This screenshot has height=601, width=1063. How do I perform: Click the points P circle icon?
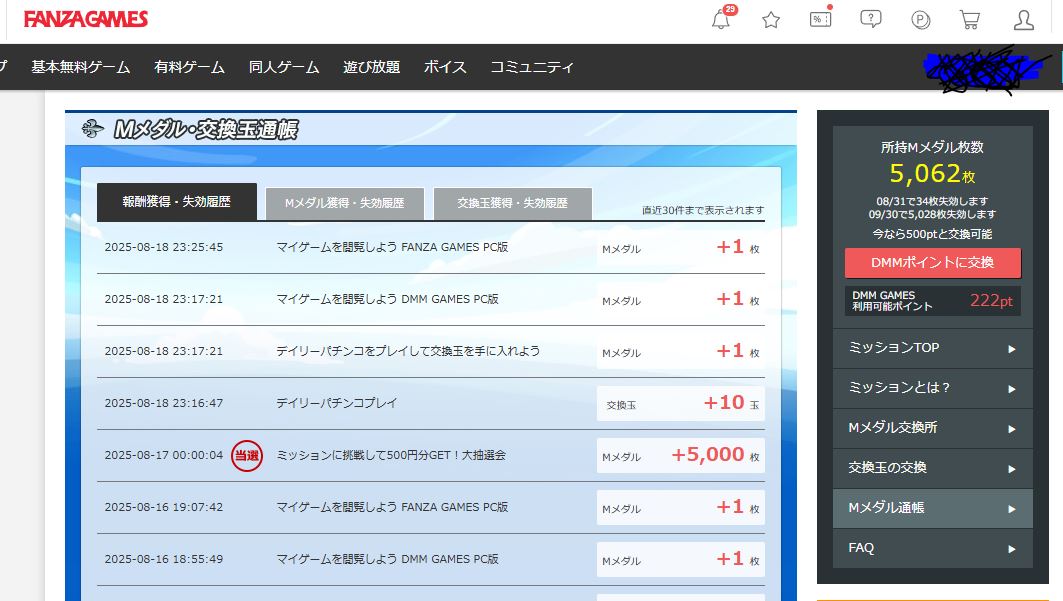click(x=921, y=20)
